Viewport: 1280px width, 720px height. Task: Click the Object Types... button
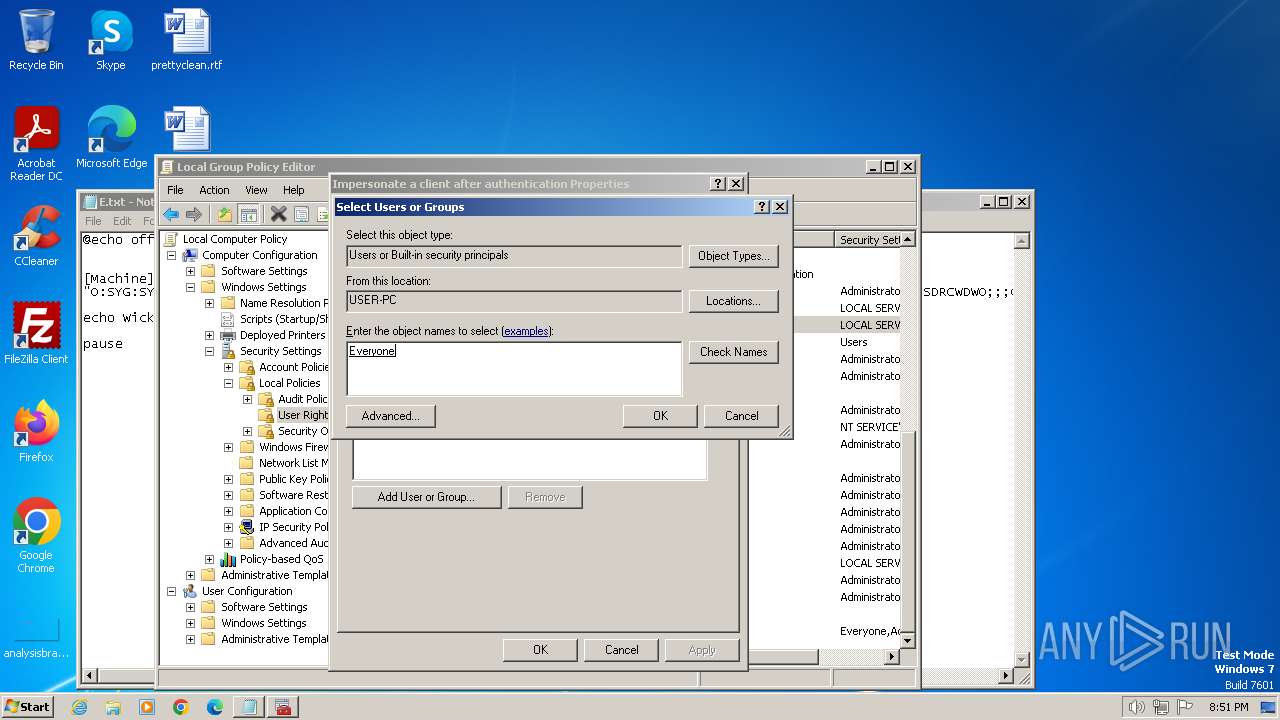pos(733,256)
